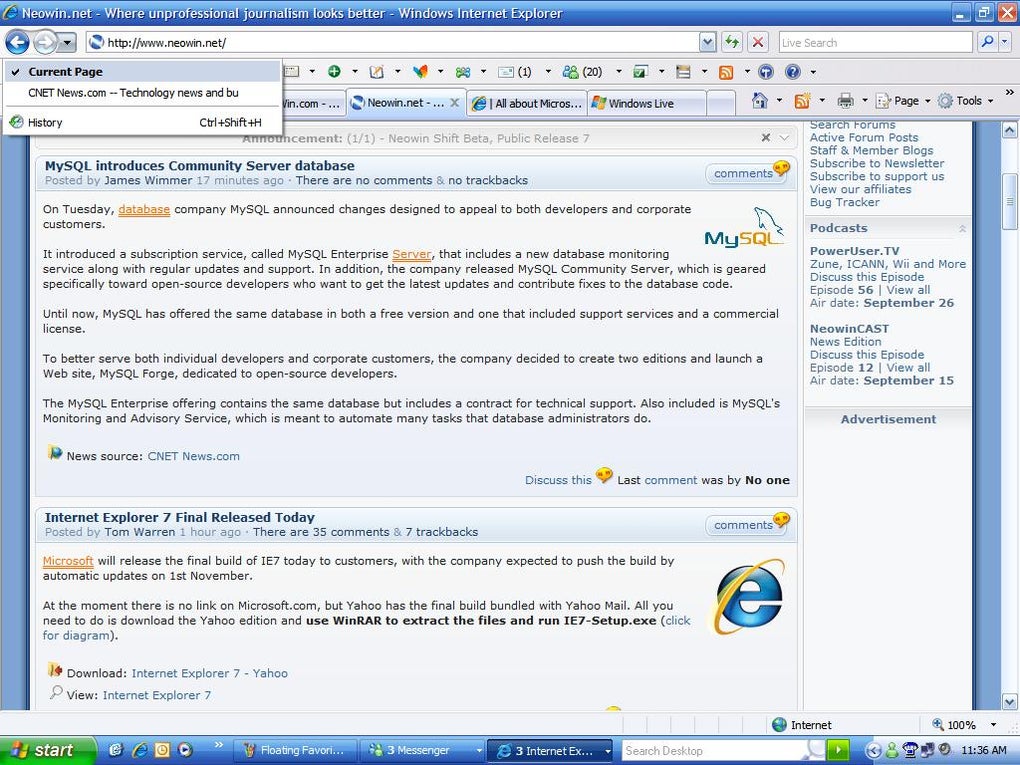Close the Neowin.net tab
1020x765 pixels.
point(455,103)
